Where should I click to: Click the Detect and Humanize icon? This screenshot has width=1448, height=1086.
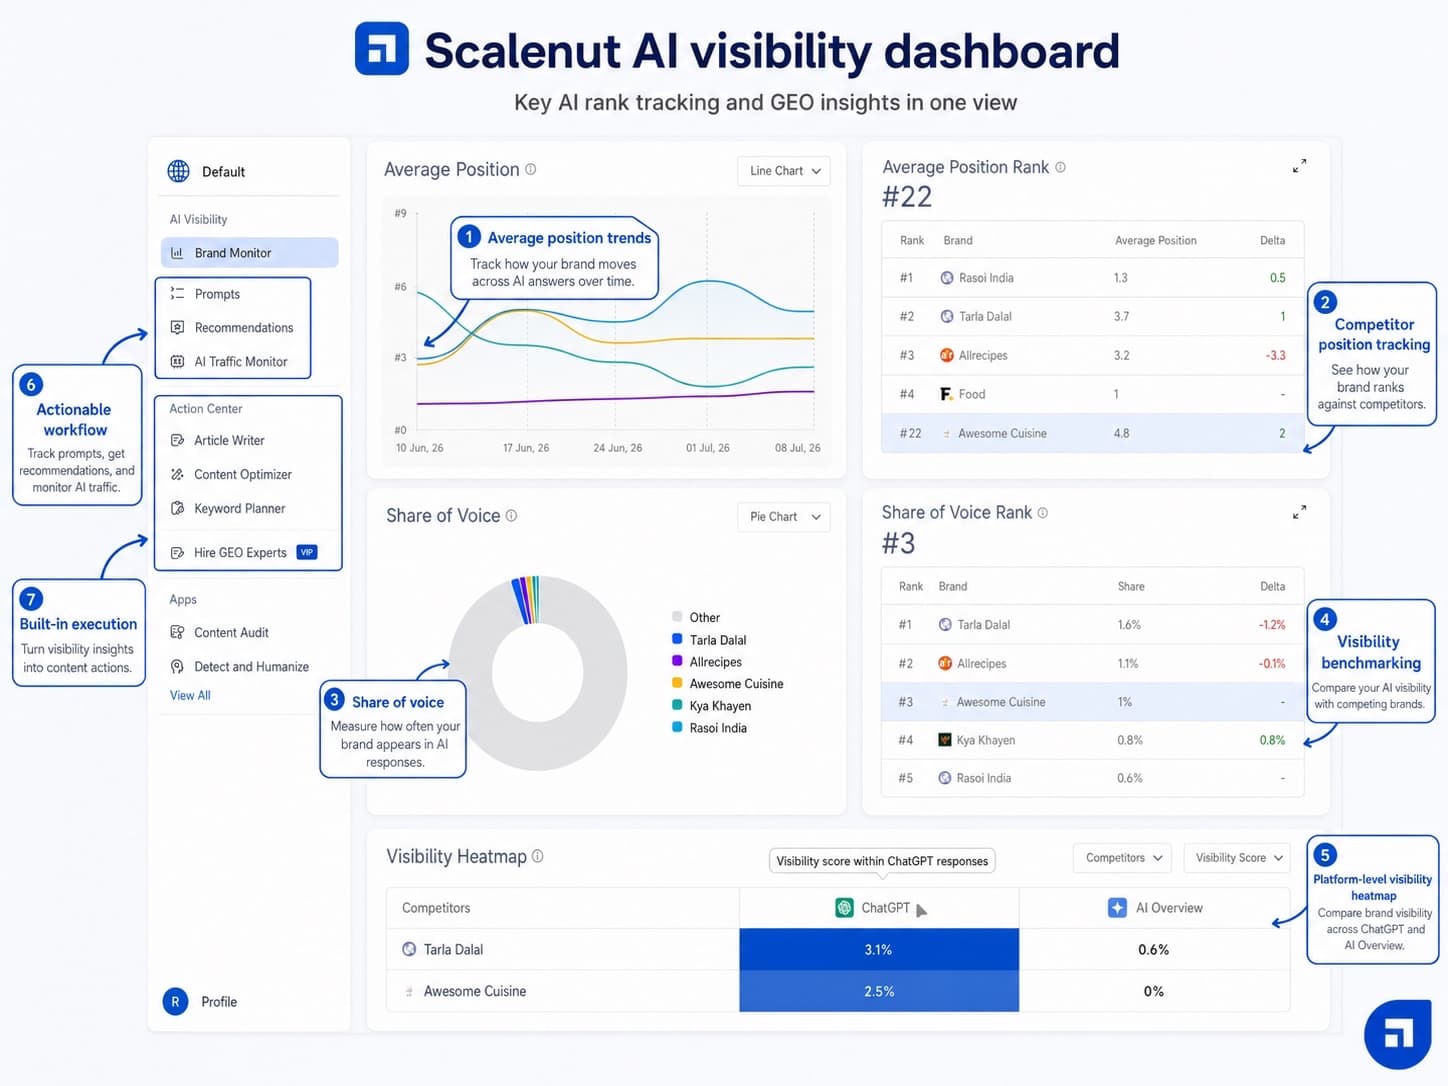click(x=177, y=666)
